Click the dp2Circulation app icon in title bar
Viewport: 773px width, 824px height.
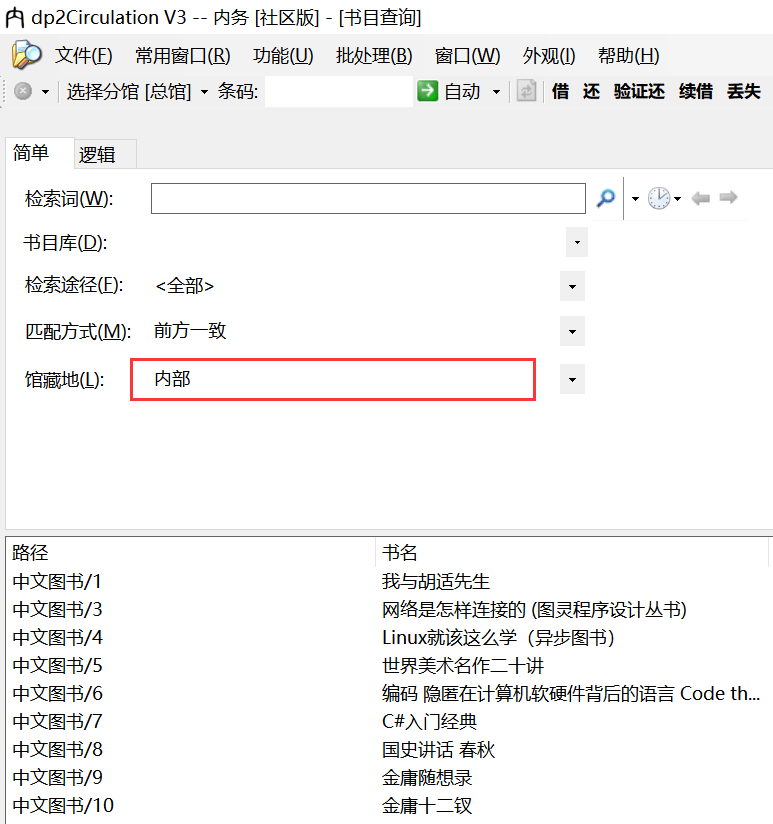[14, 17]
